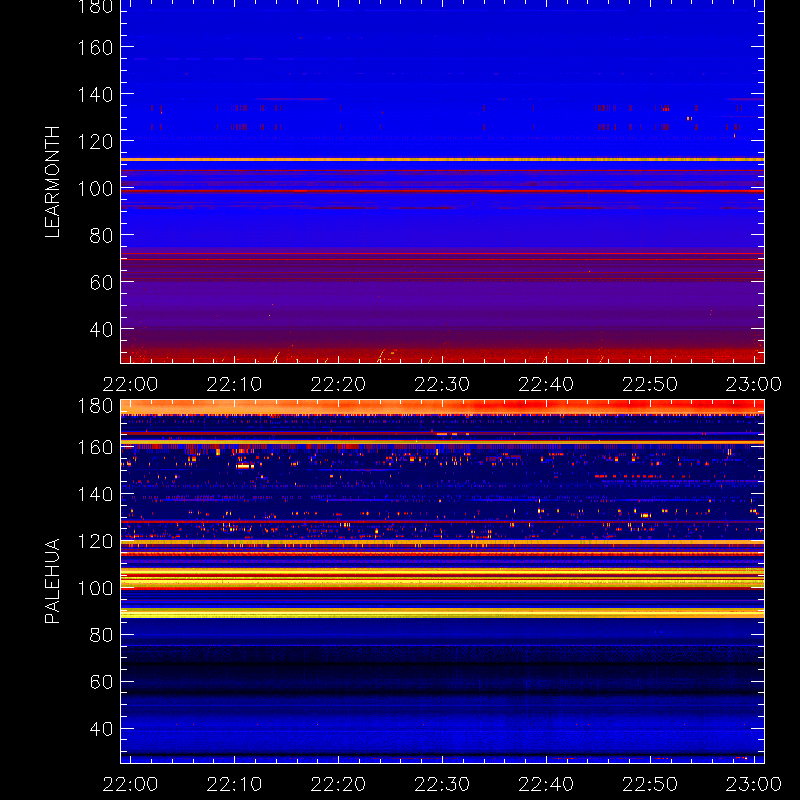Click the 22:50 time label under the Palehua plot
The height and width of the screenshot is (800, 800).
pos(650,784)
